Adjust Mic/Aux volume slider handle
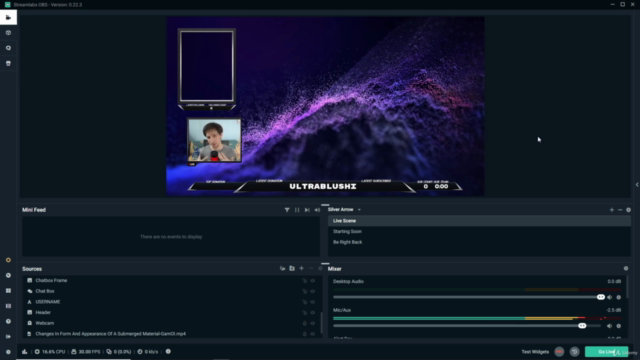The width and height of the screenshot is (640, 360). point(582,326)
